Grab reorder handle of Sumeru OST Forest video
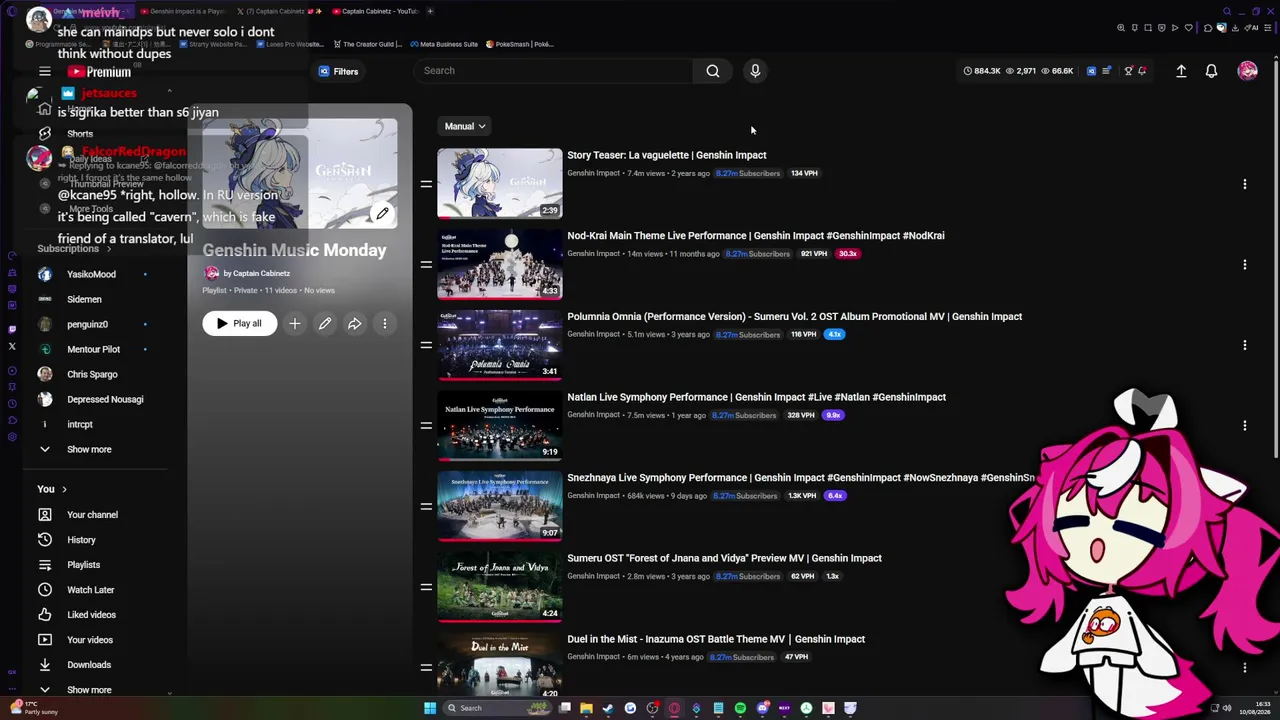This screenshot has height=720, width=1280. coord(426,587)
